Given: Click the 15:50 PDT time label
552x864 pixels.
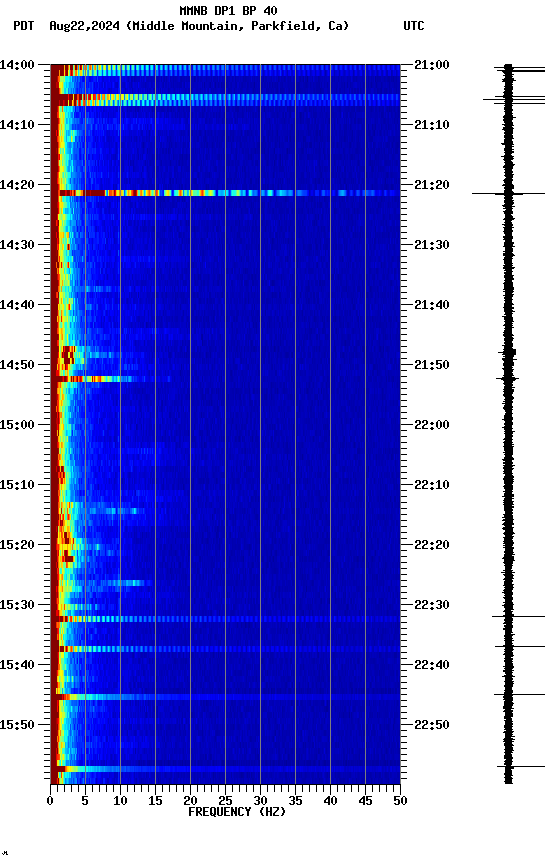Looking at the screenshot, I should tap(17, 725).
